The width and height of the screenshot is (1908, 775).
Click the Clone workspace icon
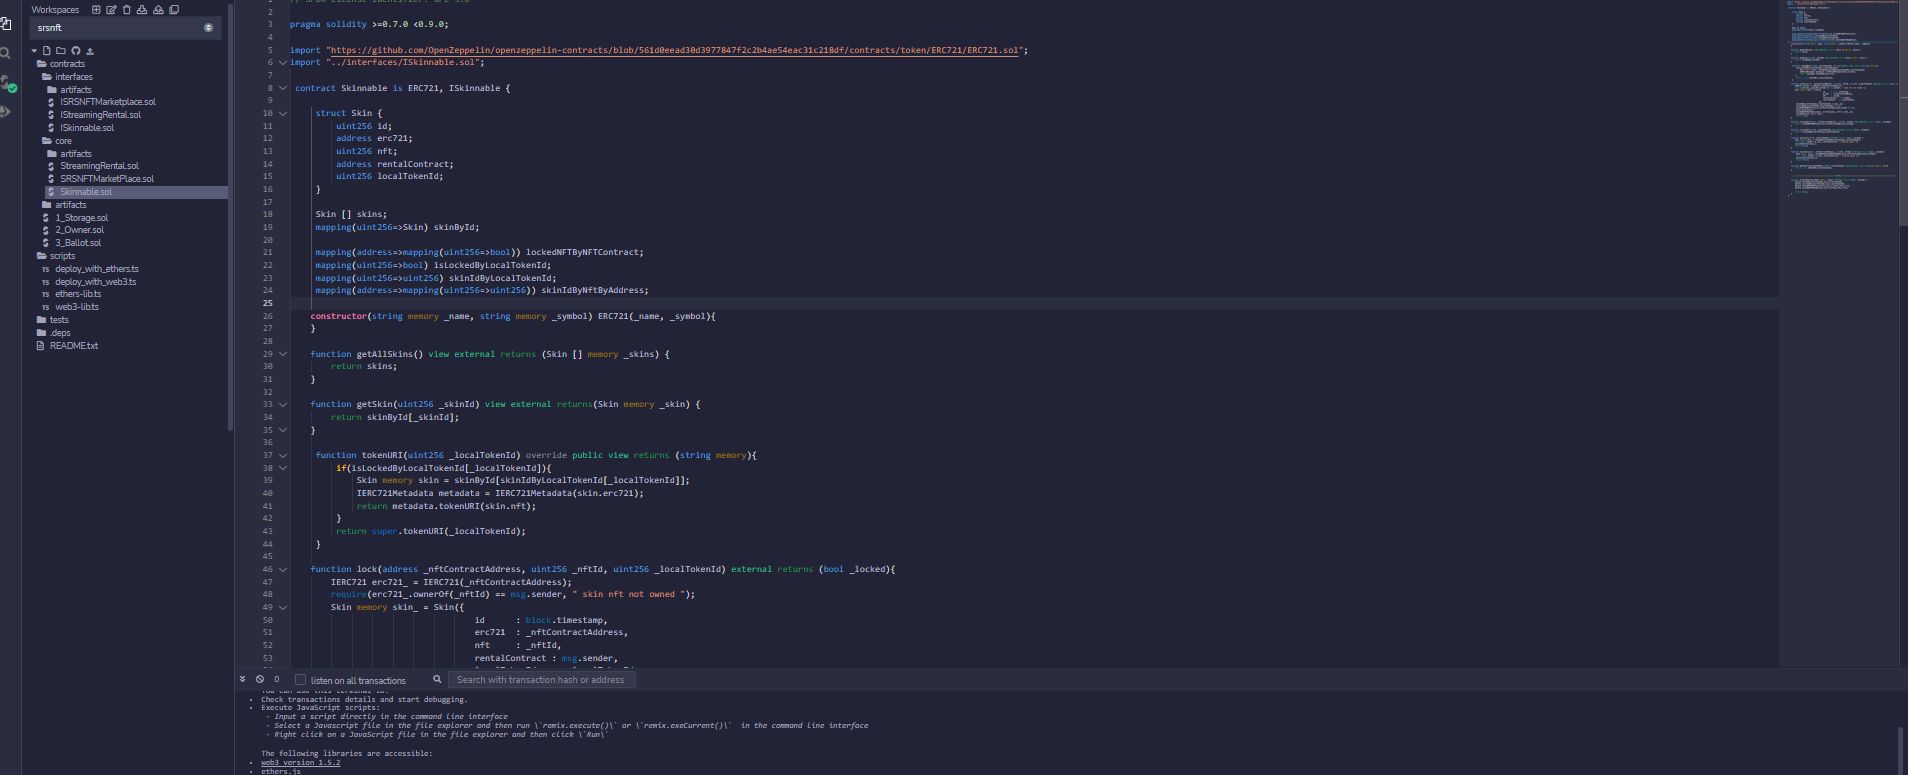pos(174,10)
